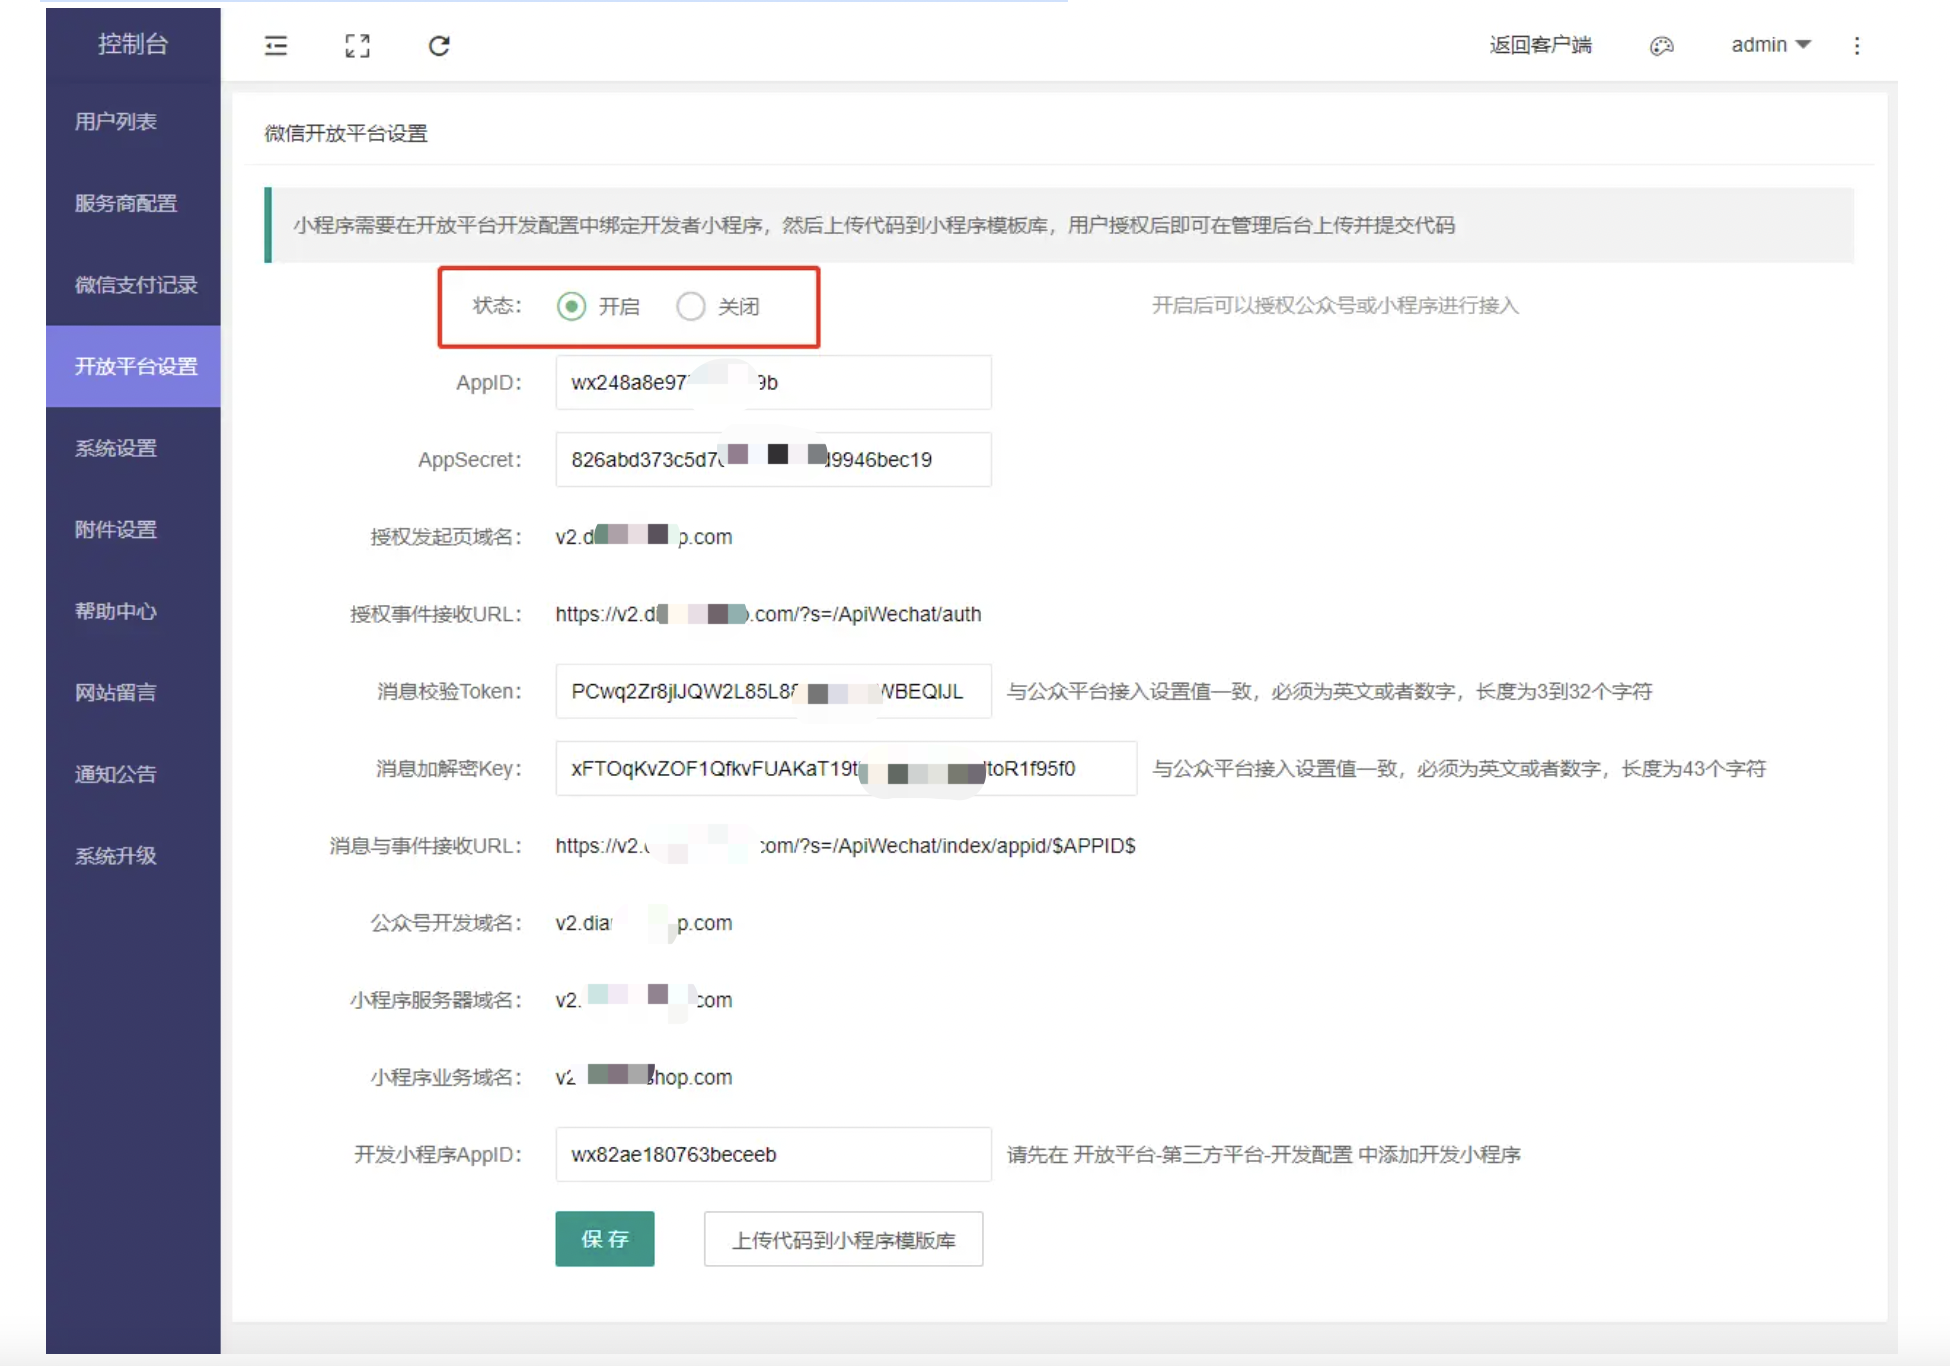Open 附件设置 in the sidebar
This screenshot has height=1366, width=1950.
pyautogui.click(x=133, y=529)
